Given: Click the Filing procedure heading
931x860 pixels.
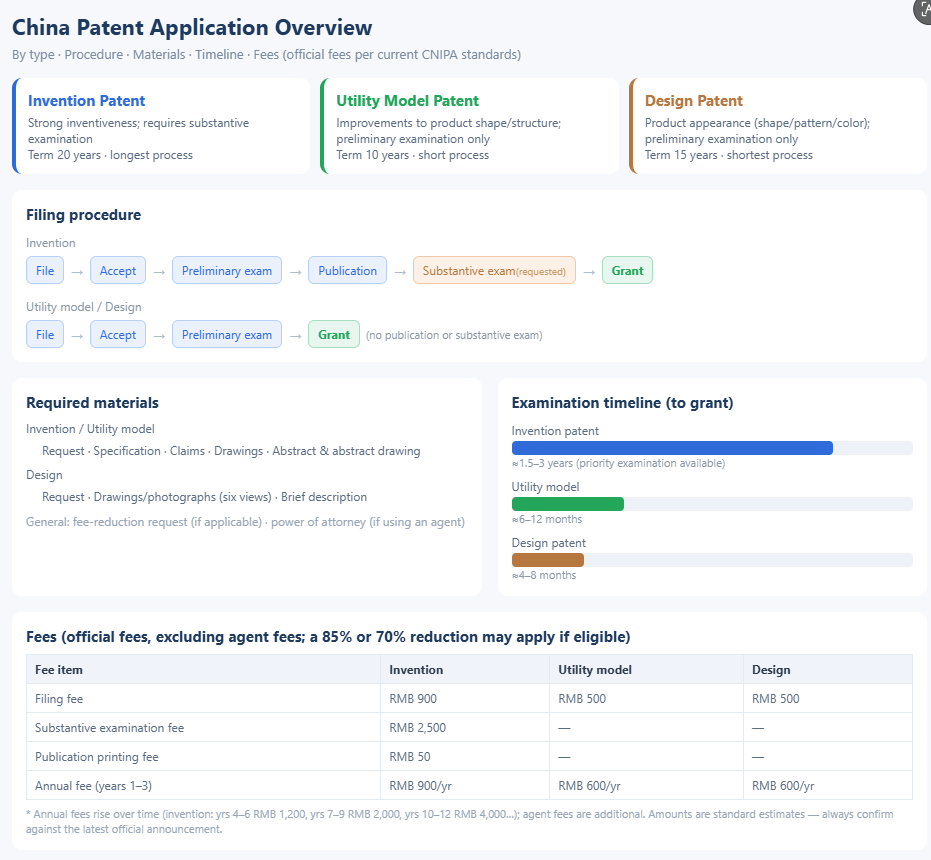Looking at the screenshot, I should coord(84,215).
